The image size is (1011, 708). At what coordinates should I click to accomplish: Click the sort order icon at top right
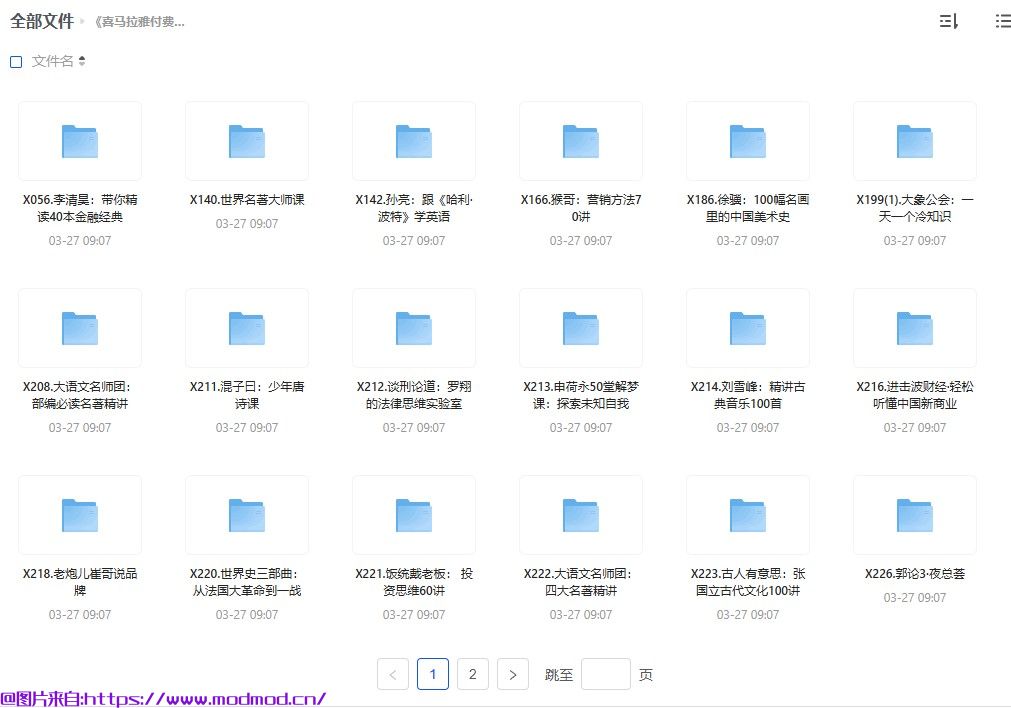click(x=948, y=21)
